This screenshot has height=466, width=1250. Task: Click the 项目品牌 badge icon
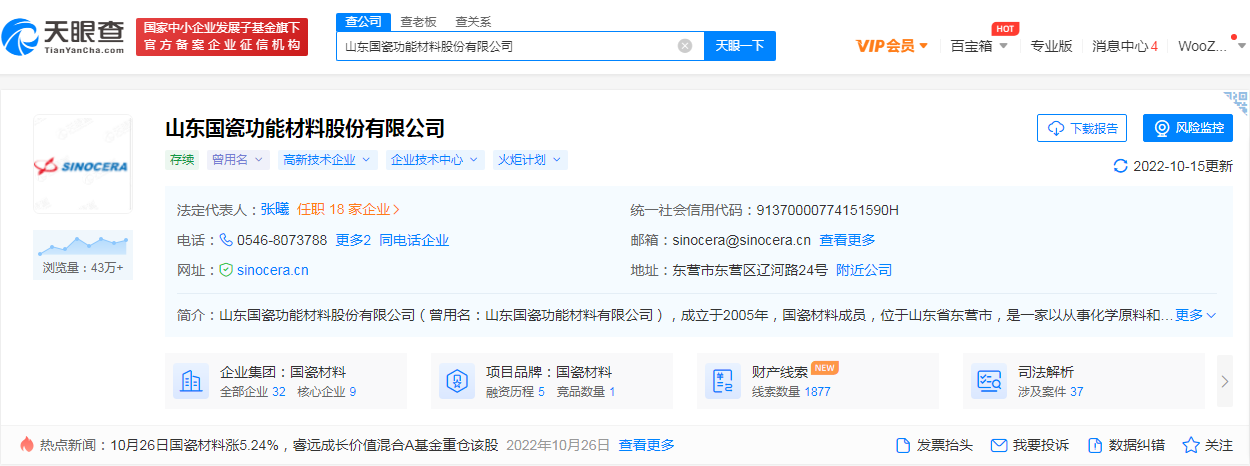pyautogui.click(x=457, y=381)
